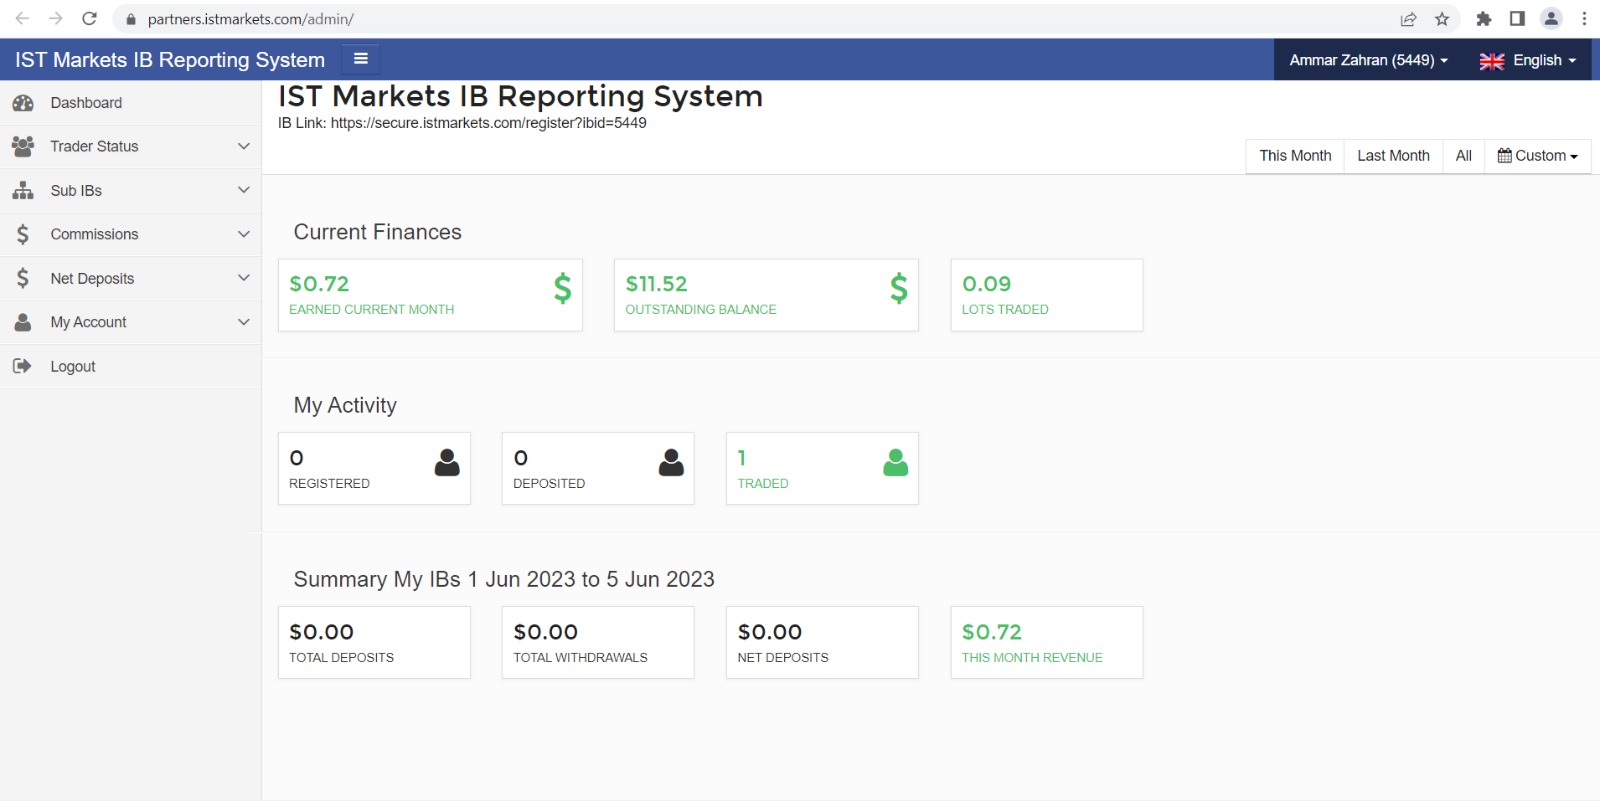The image size is (1600, 801).
Task: Click dollar icon in Outstanding Balance card
Action: click(x=899, y=288)
